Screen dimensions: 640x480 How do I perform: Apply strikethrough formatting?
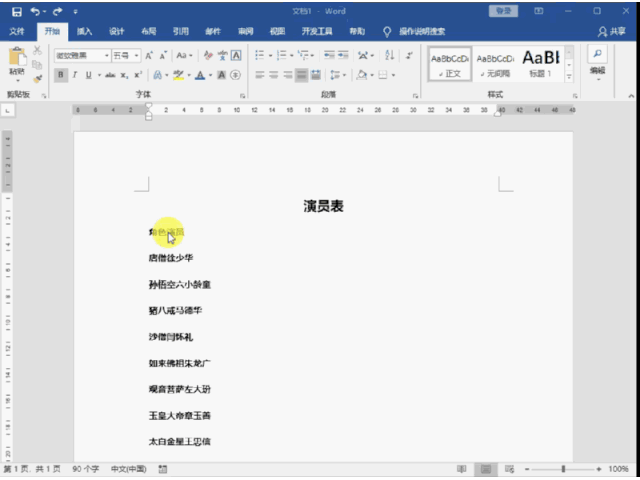(x=110, y=75)
